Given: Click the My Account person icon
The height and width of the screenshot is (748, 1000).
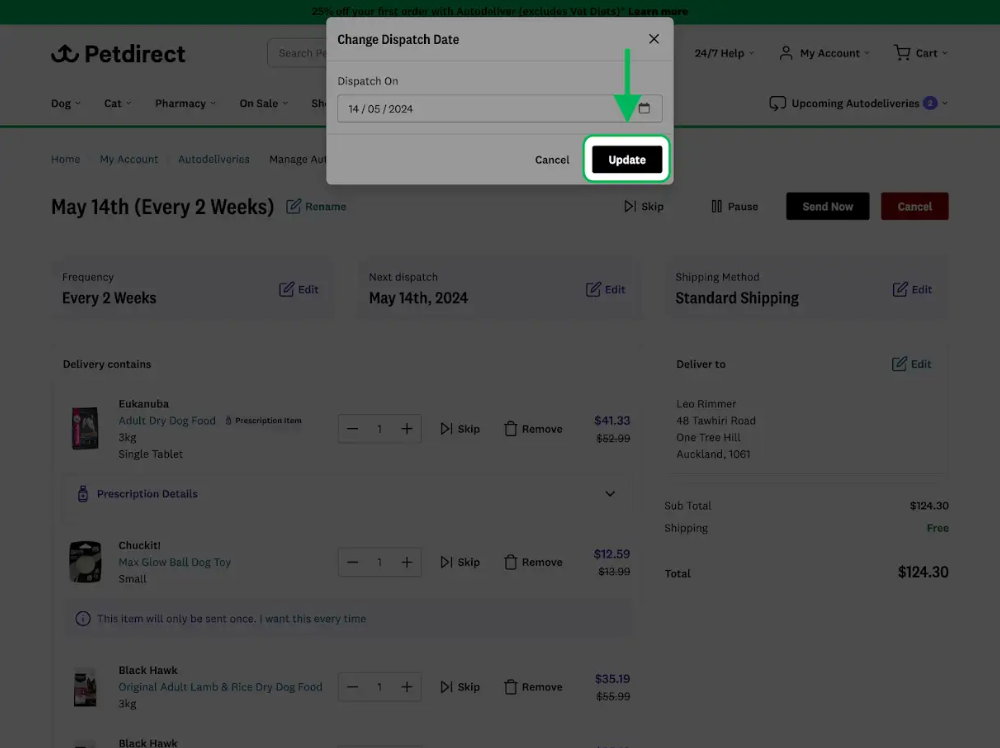Looking at the screenshot, I should point(786,53).
